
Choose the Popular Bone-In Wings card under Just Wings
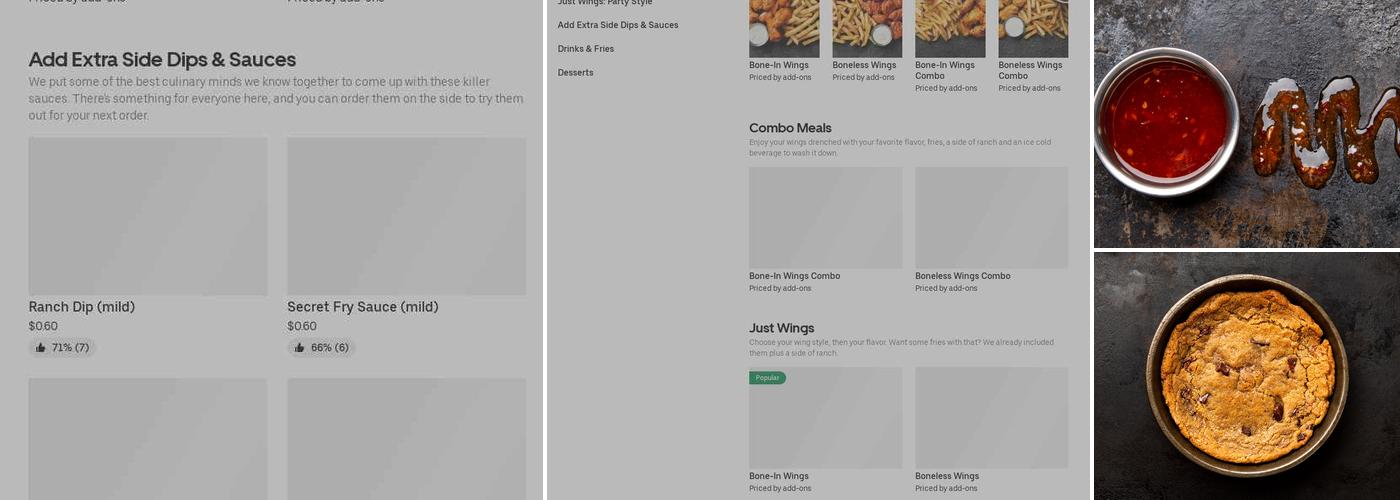pos(825,418)
